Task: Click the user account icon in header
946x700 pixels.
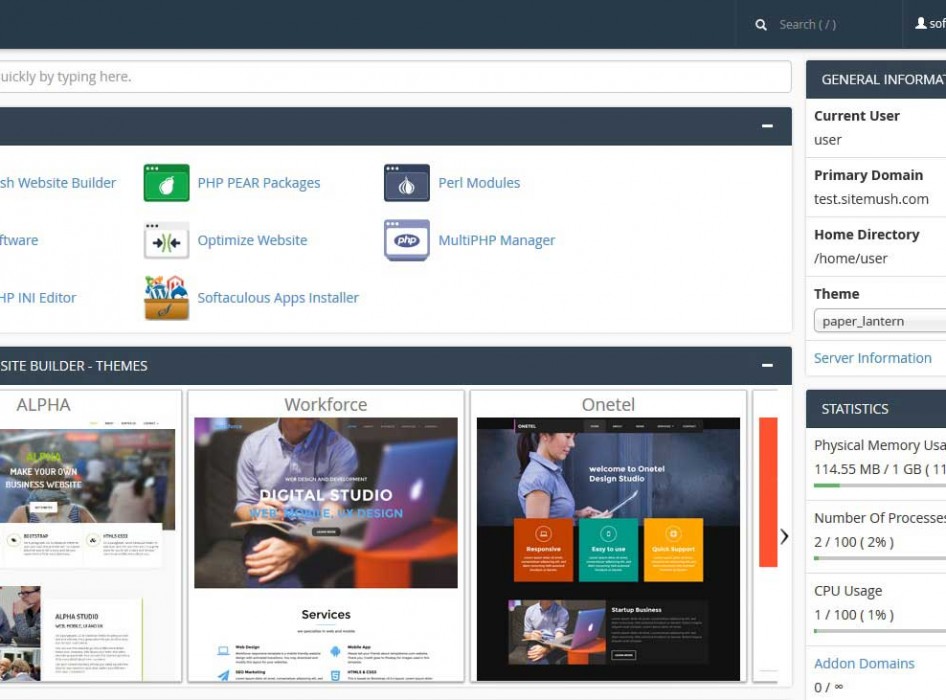Action: 921,23
